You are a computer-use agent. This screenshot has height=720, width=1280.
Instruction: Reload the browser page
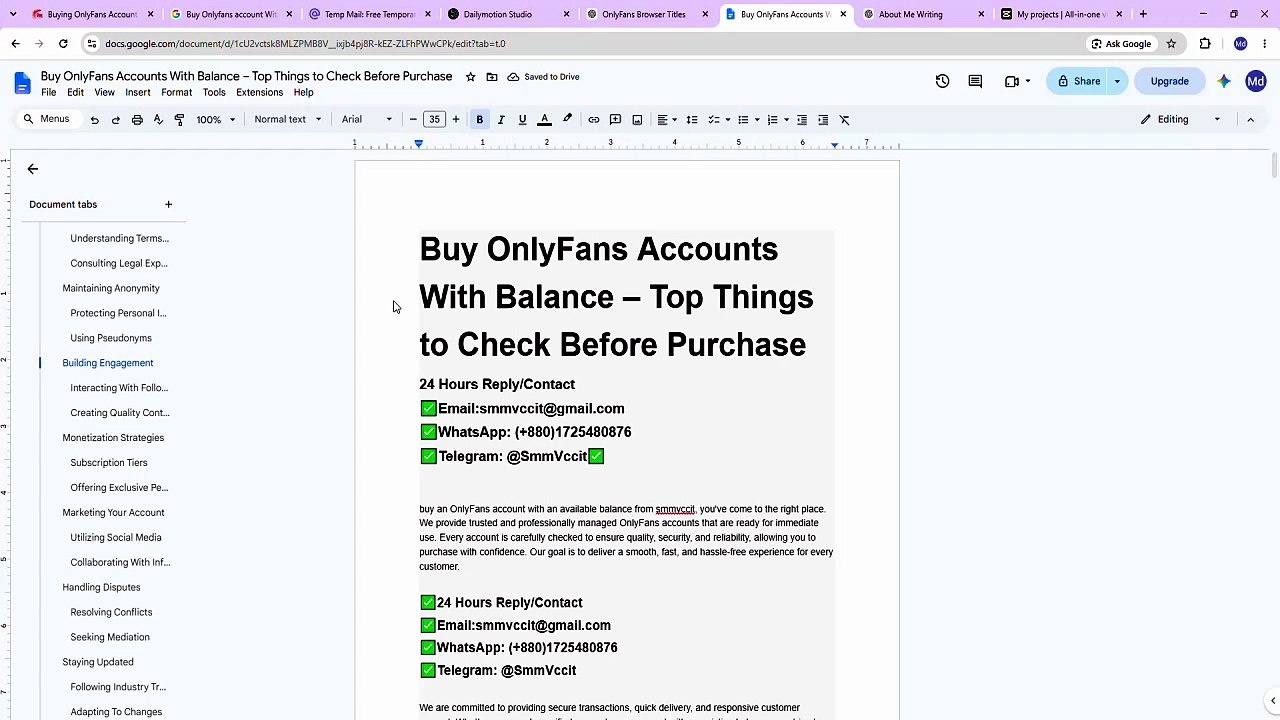click(x=63, y=44)
